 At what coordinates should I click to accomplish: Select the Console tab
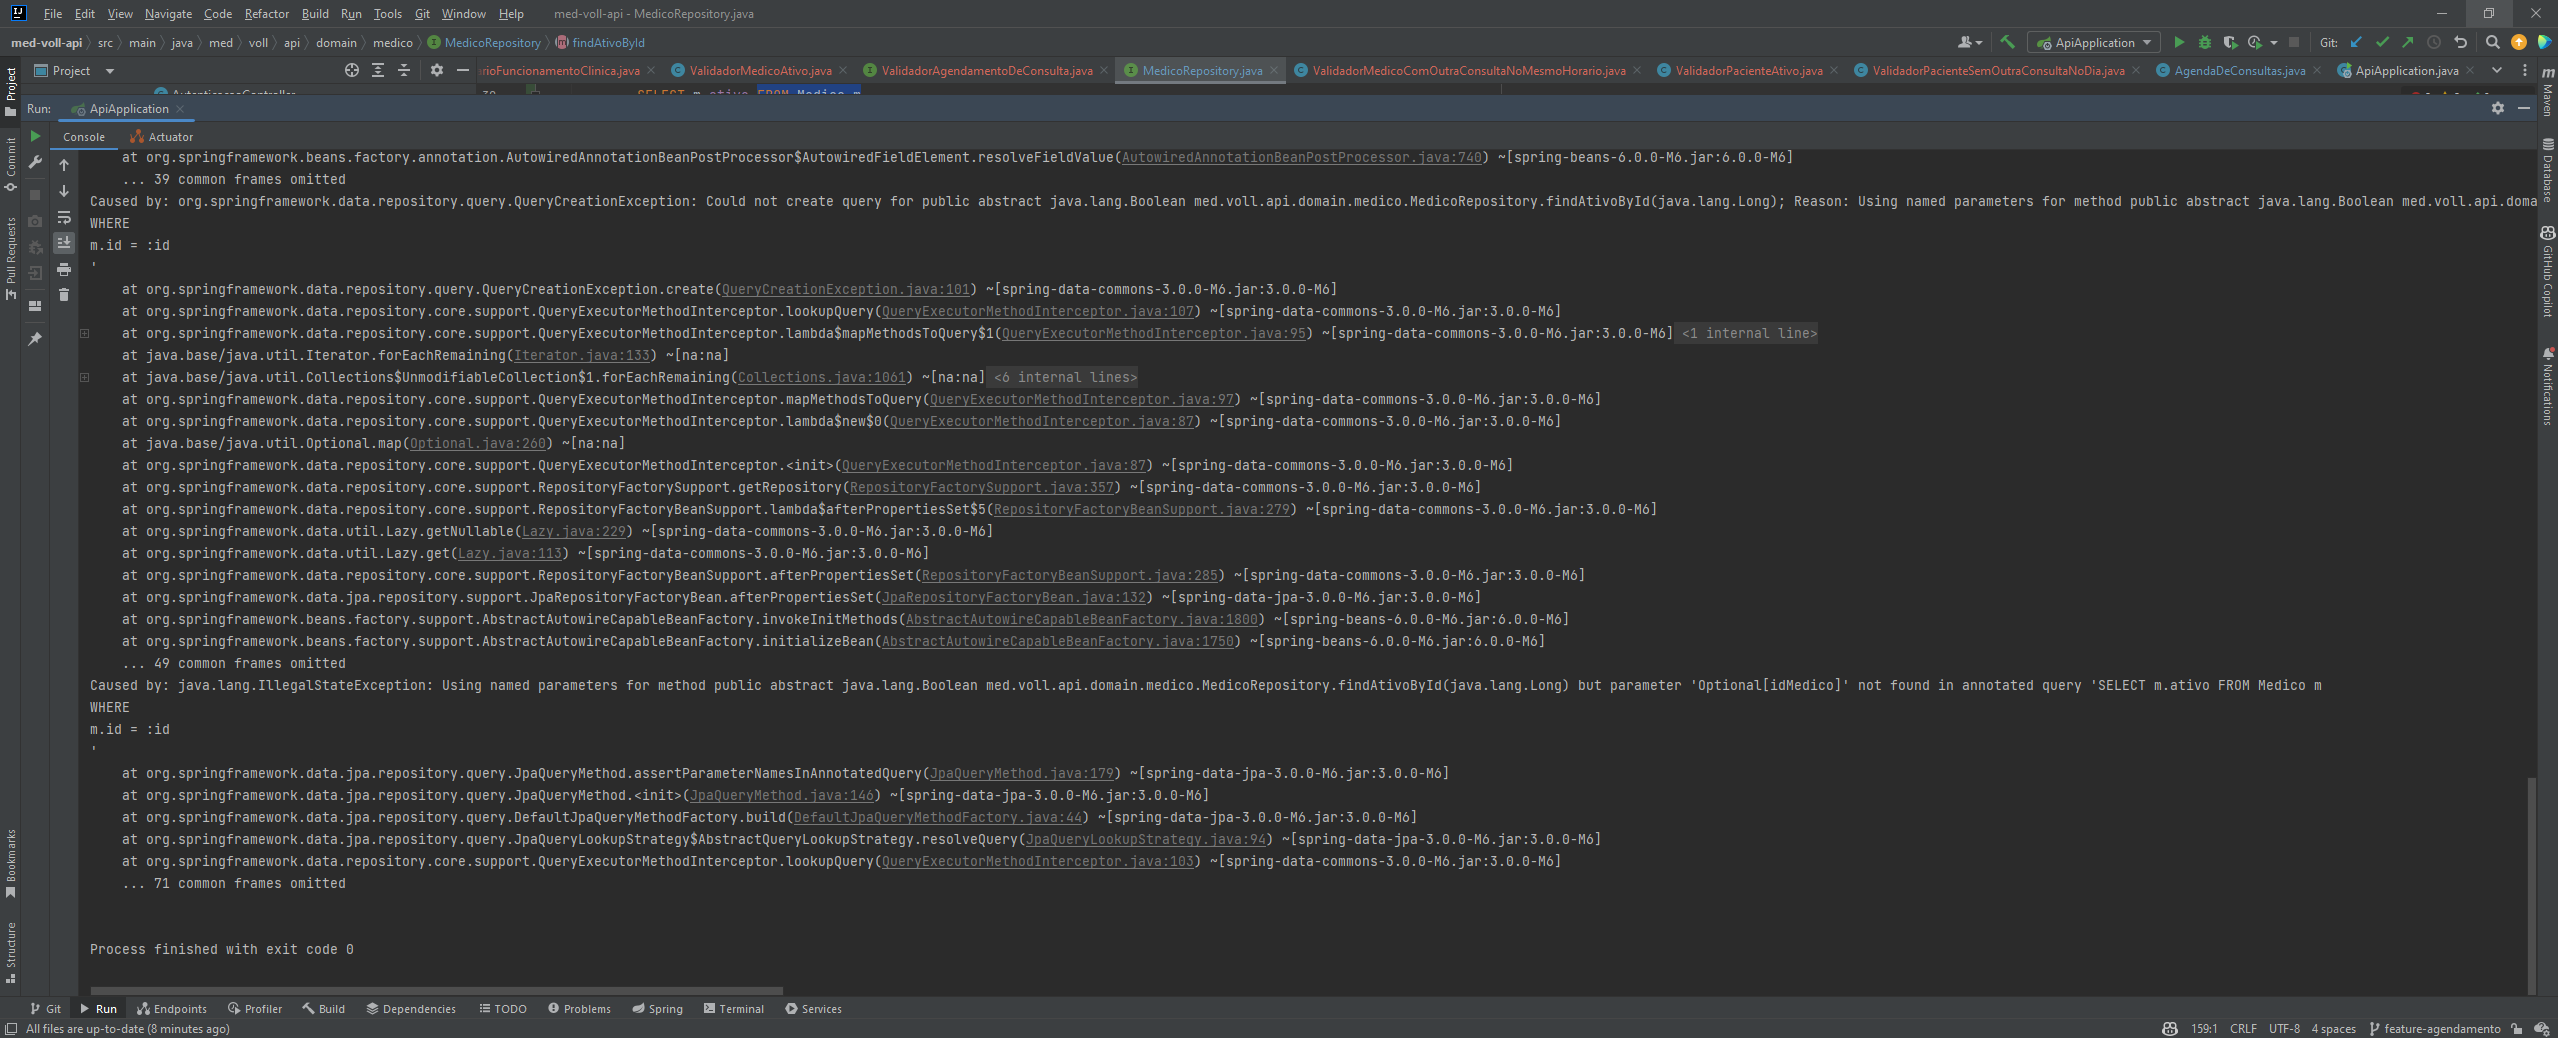(x=84, y=137)
